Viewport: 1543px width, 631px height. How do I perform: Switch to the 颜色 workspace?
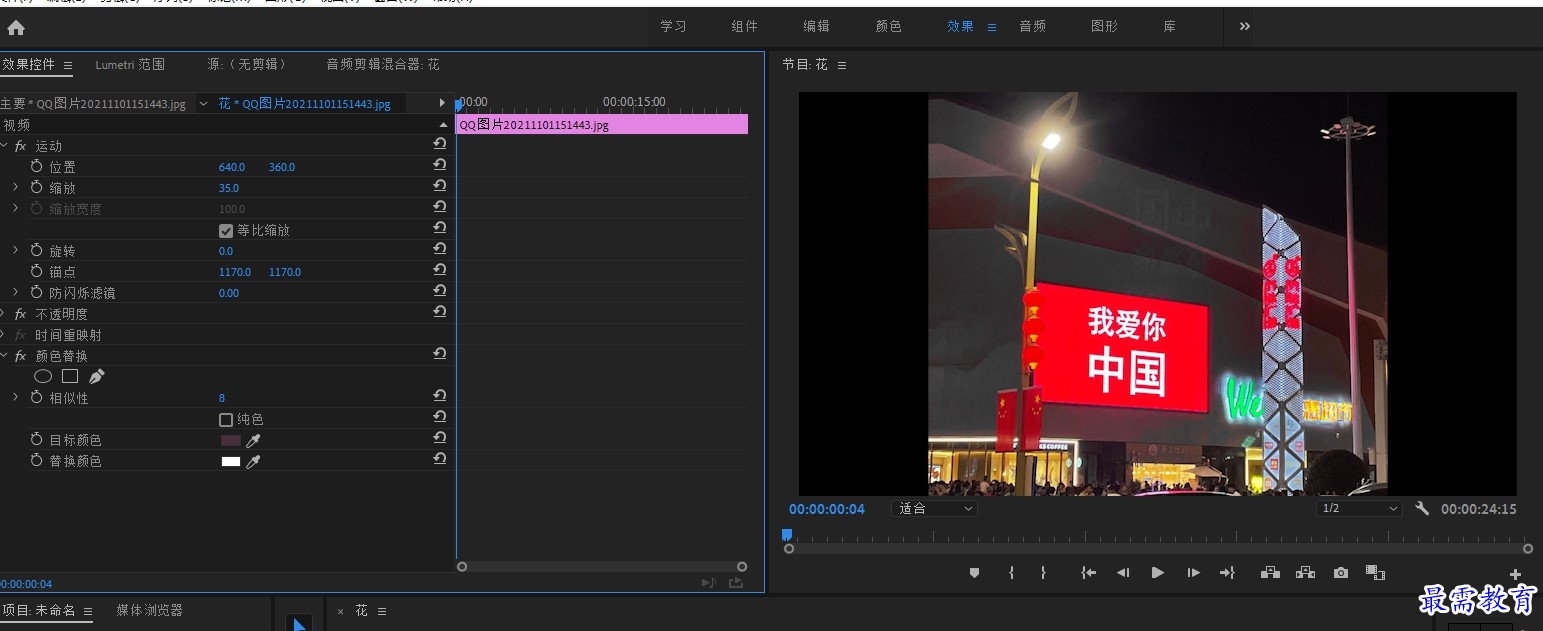click(x=888, y=27)
